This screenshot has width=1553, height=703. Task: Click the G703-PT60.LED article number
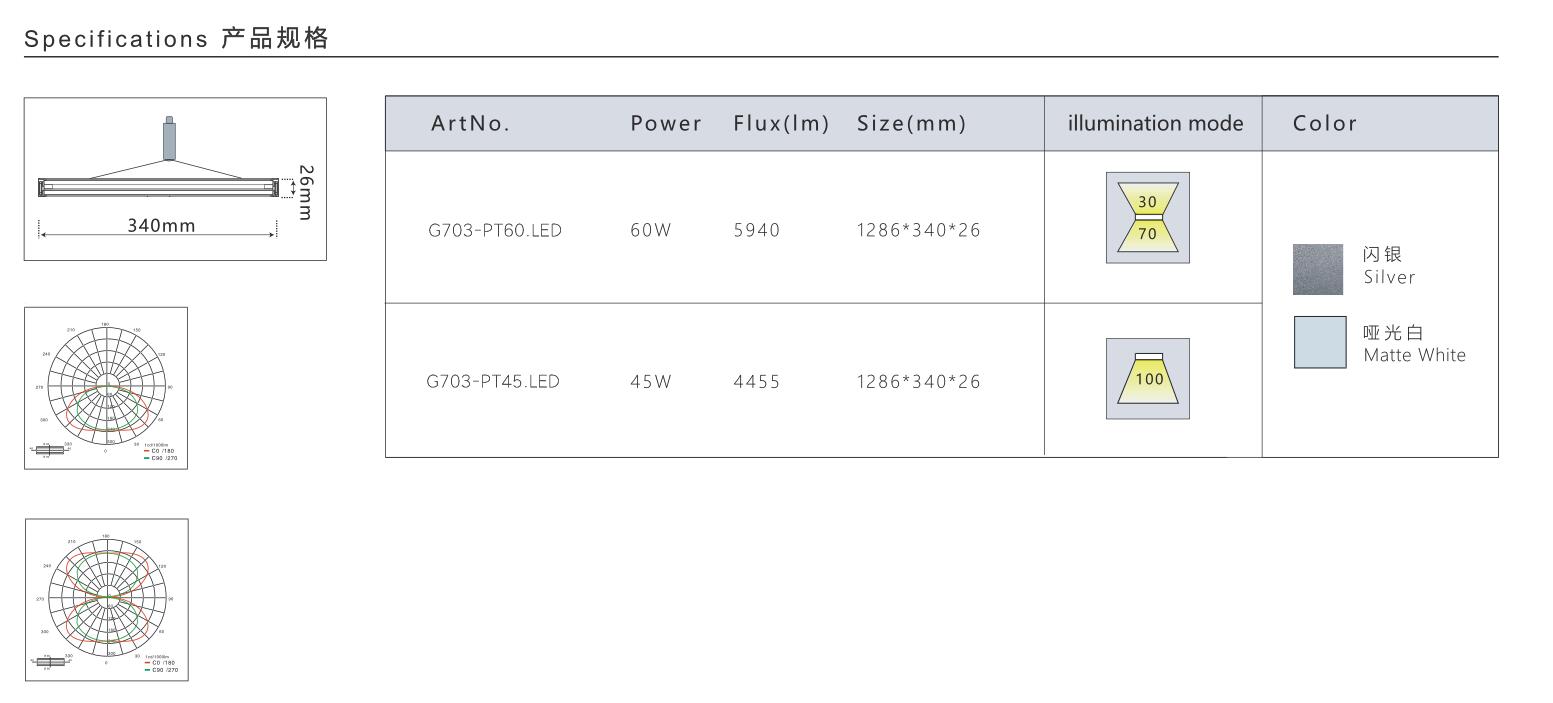tap(494, 231)
